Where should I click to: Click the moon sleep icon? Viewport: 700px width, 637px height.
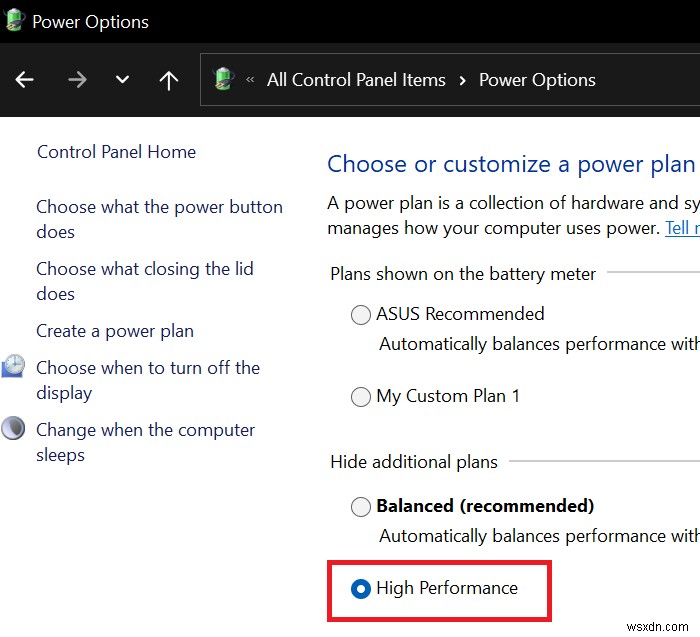coord(13,429)
